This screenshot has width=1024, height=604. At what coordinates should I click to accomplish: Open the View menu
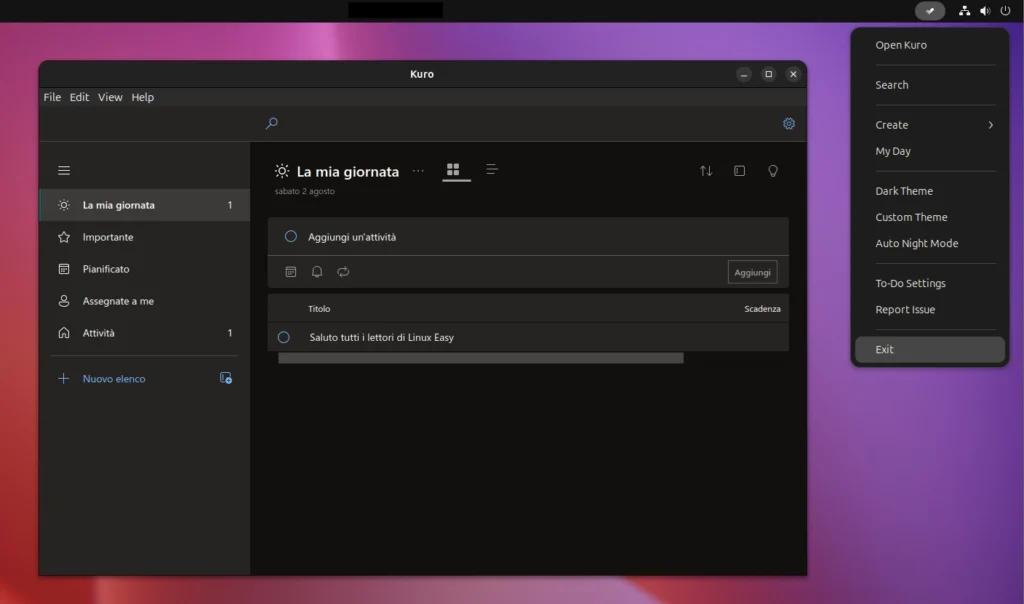pyautogui.click(x=110, y=97)
